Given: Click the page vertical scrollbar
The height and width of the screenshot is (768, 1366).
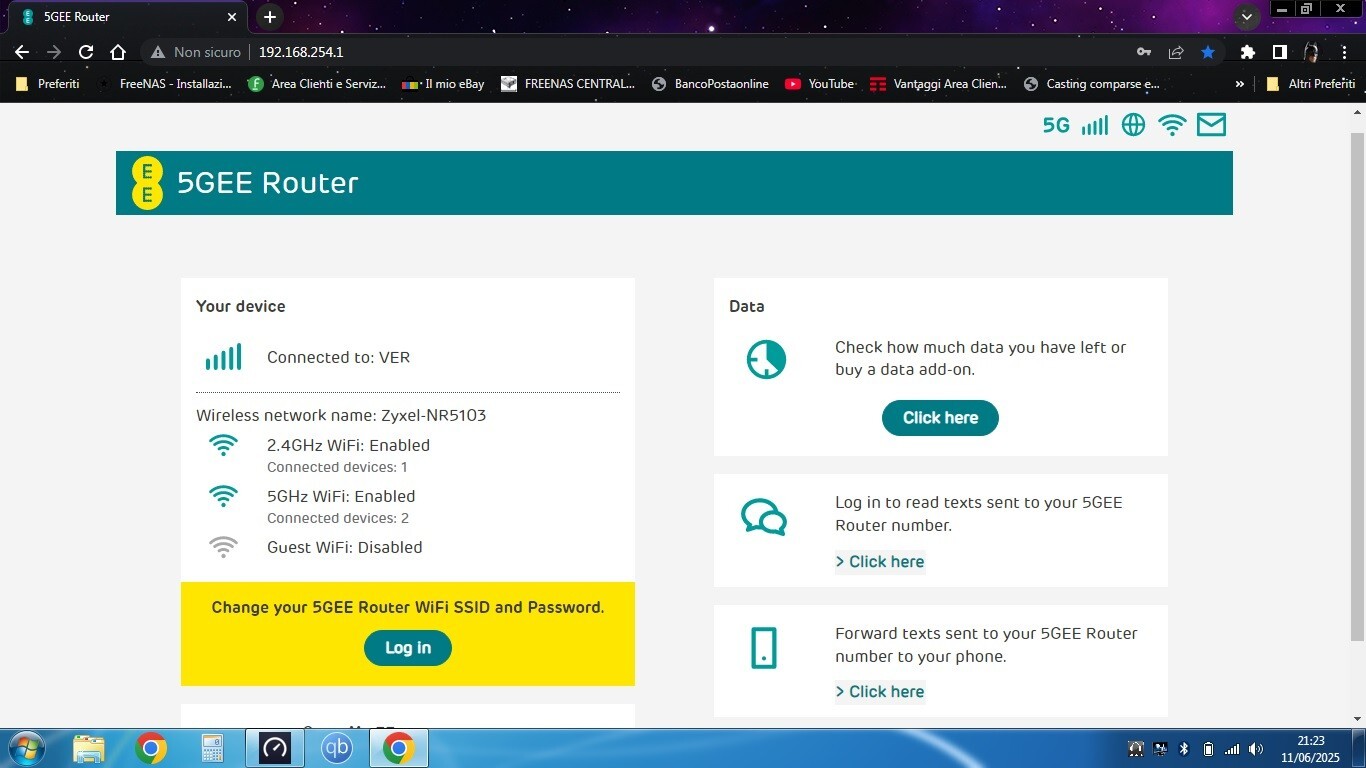Looking at the screenshot, I should (1358, 385).
